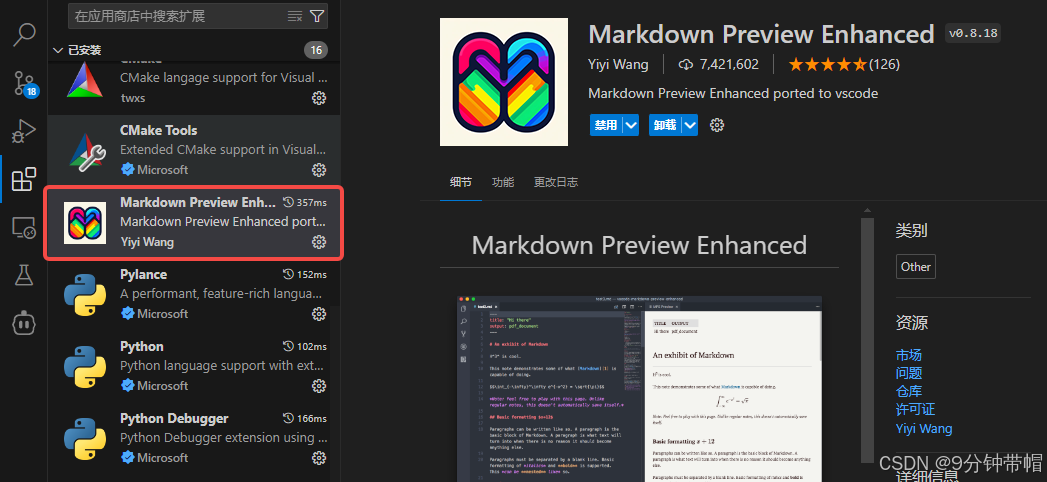Click the five-star rating of the extension

[828, 65]
